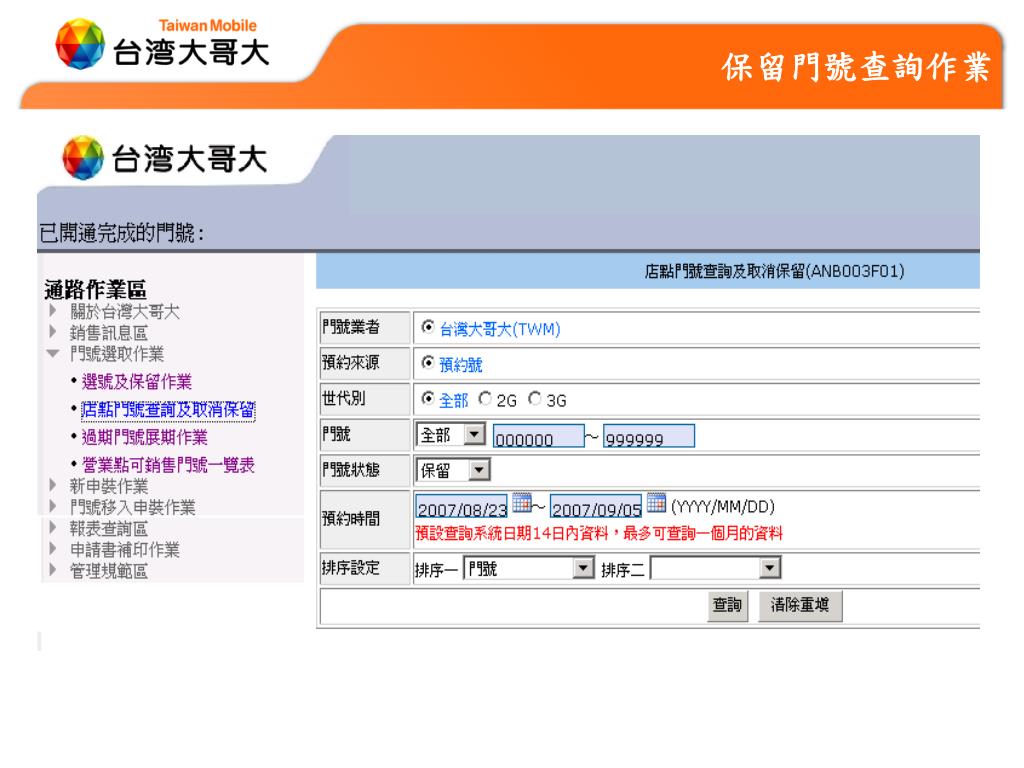Click the 門號選取作業 menu label
The image size is (1024, 768).
click(x=117, y=354)
